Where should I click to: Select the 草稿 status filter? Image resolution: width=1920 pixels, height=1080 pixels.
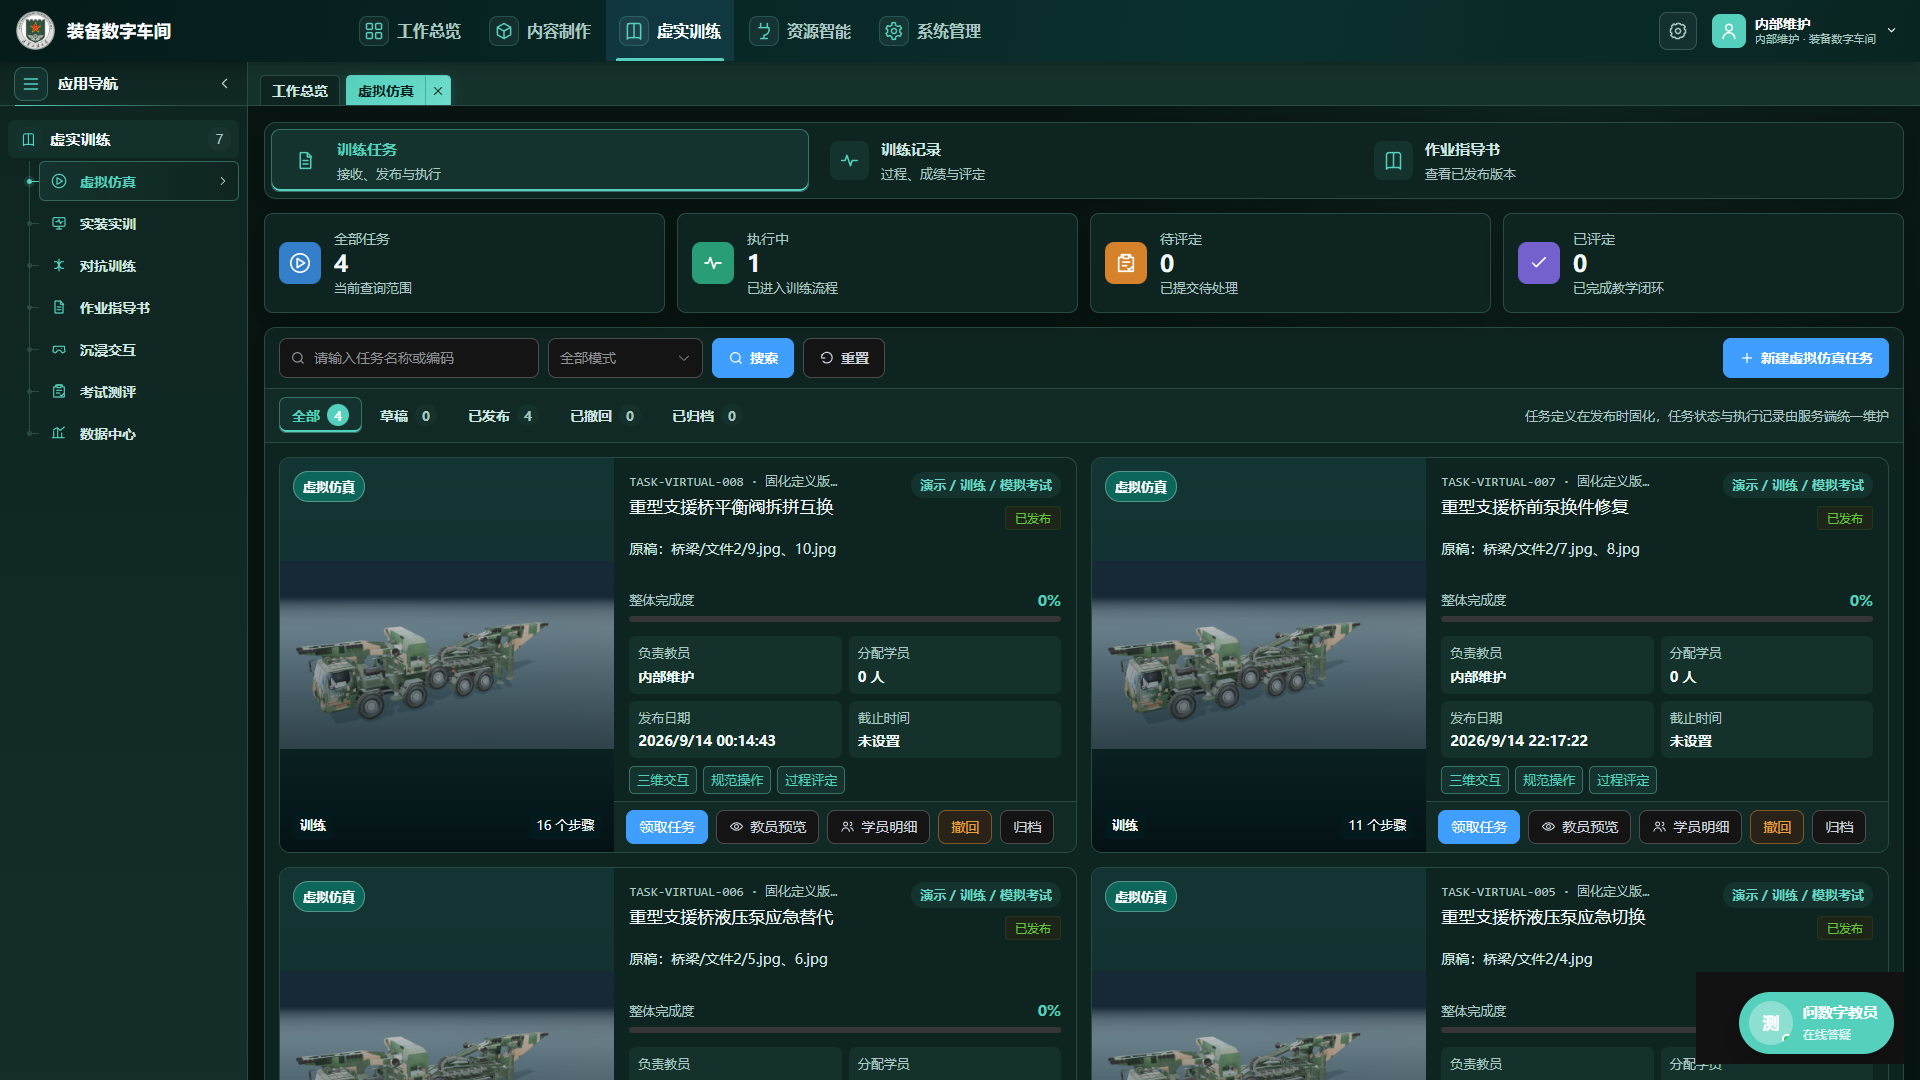click(406, 416)
